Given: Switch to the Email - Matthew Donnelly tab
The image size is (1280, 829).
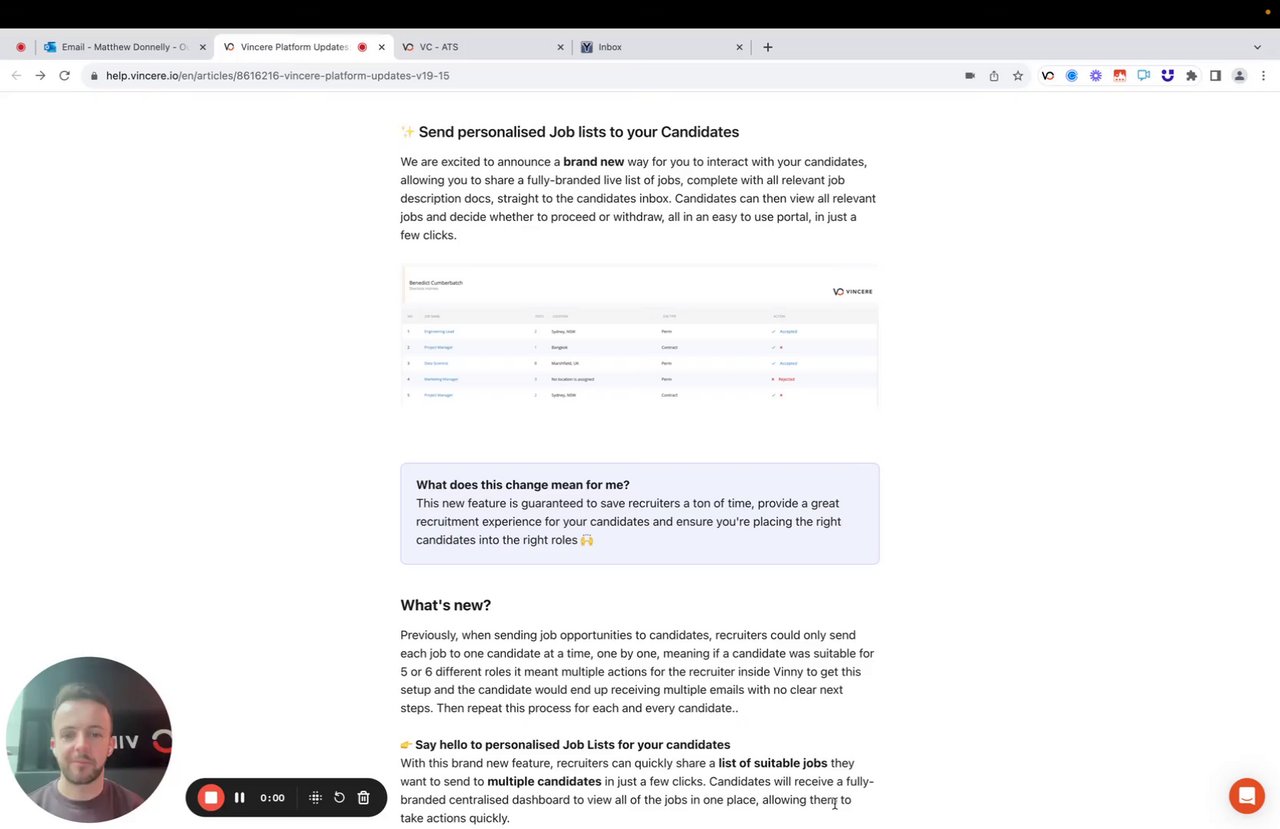Looking at the screenshot, I should pyautogui.click(x=124, y=47).
